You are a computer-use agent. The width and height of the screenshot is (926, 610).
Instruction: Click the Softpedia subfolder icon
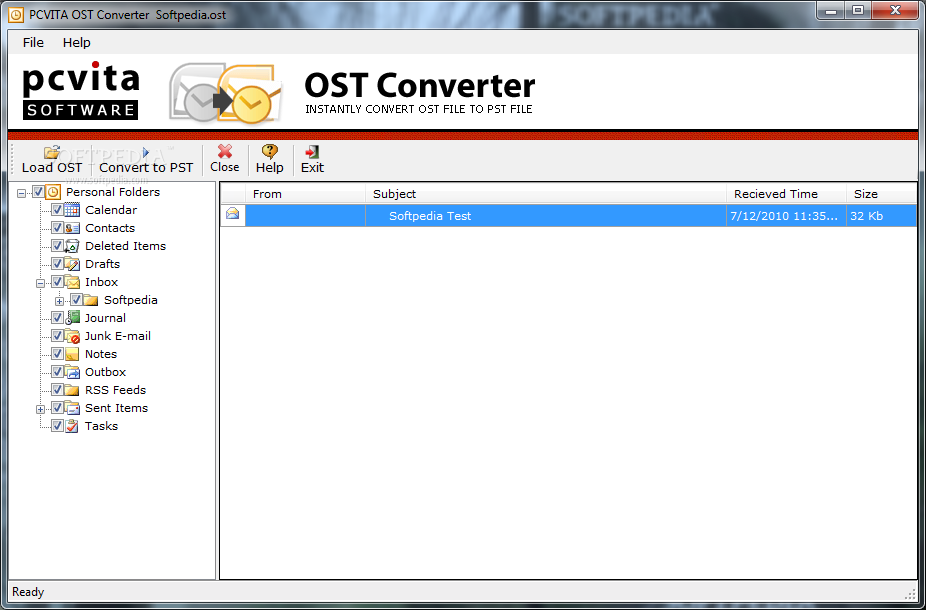tap(91, 300)
